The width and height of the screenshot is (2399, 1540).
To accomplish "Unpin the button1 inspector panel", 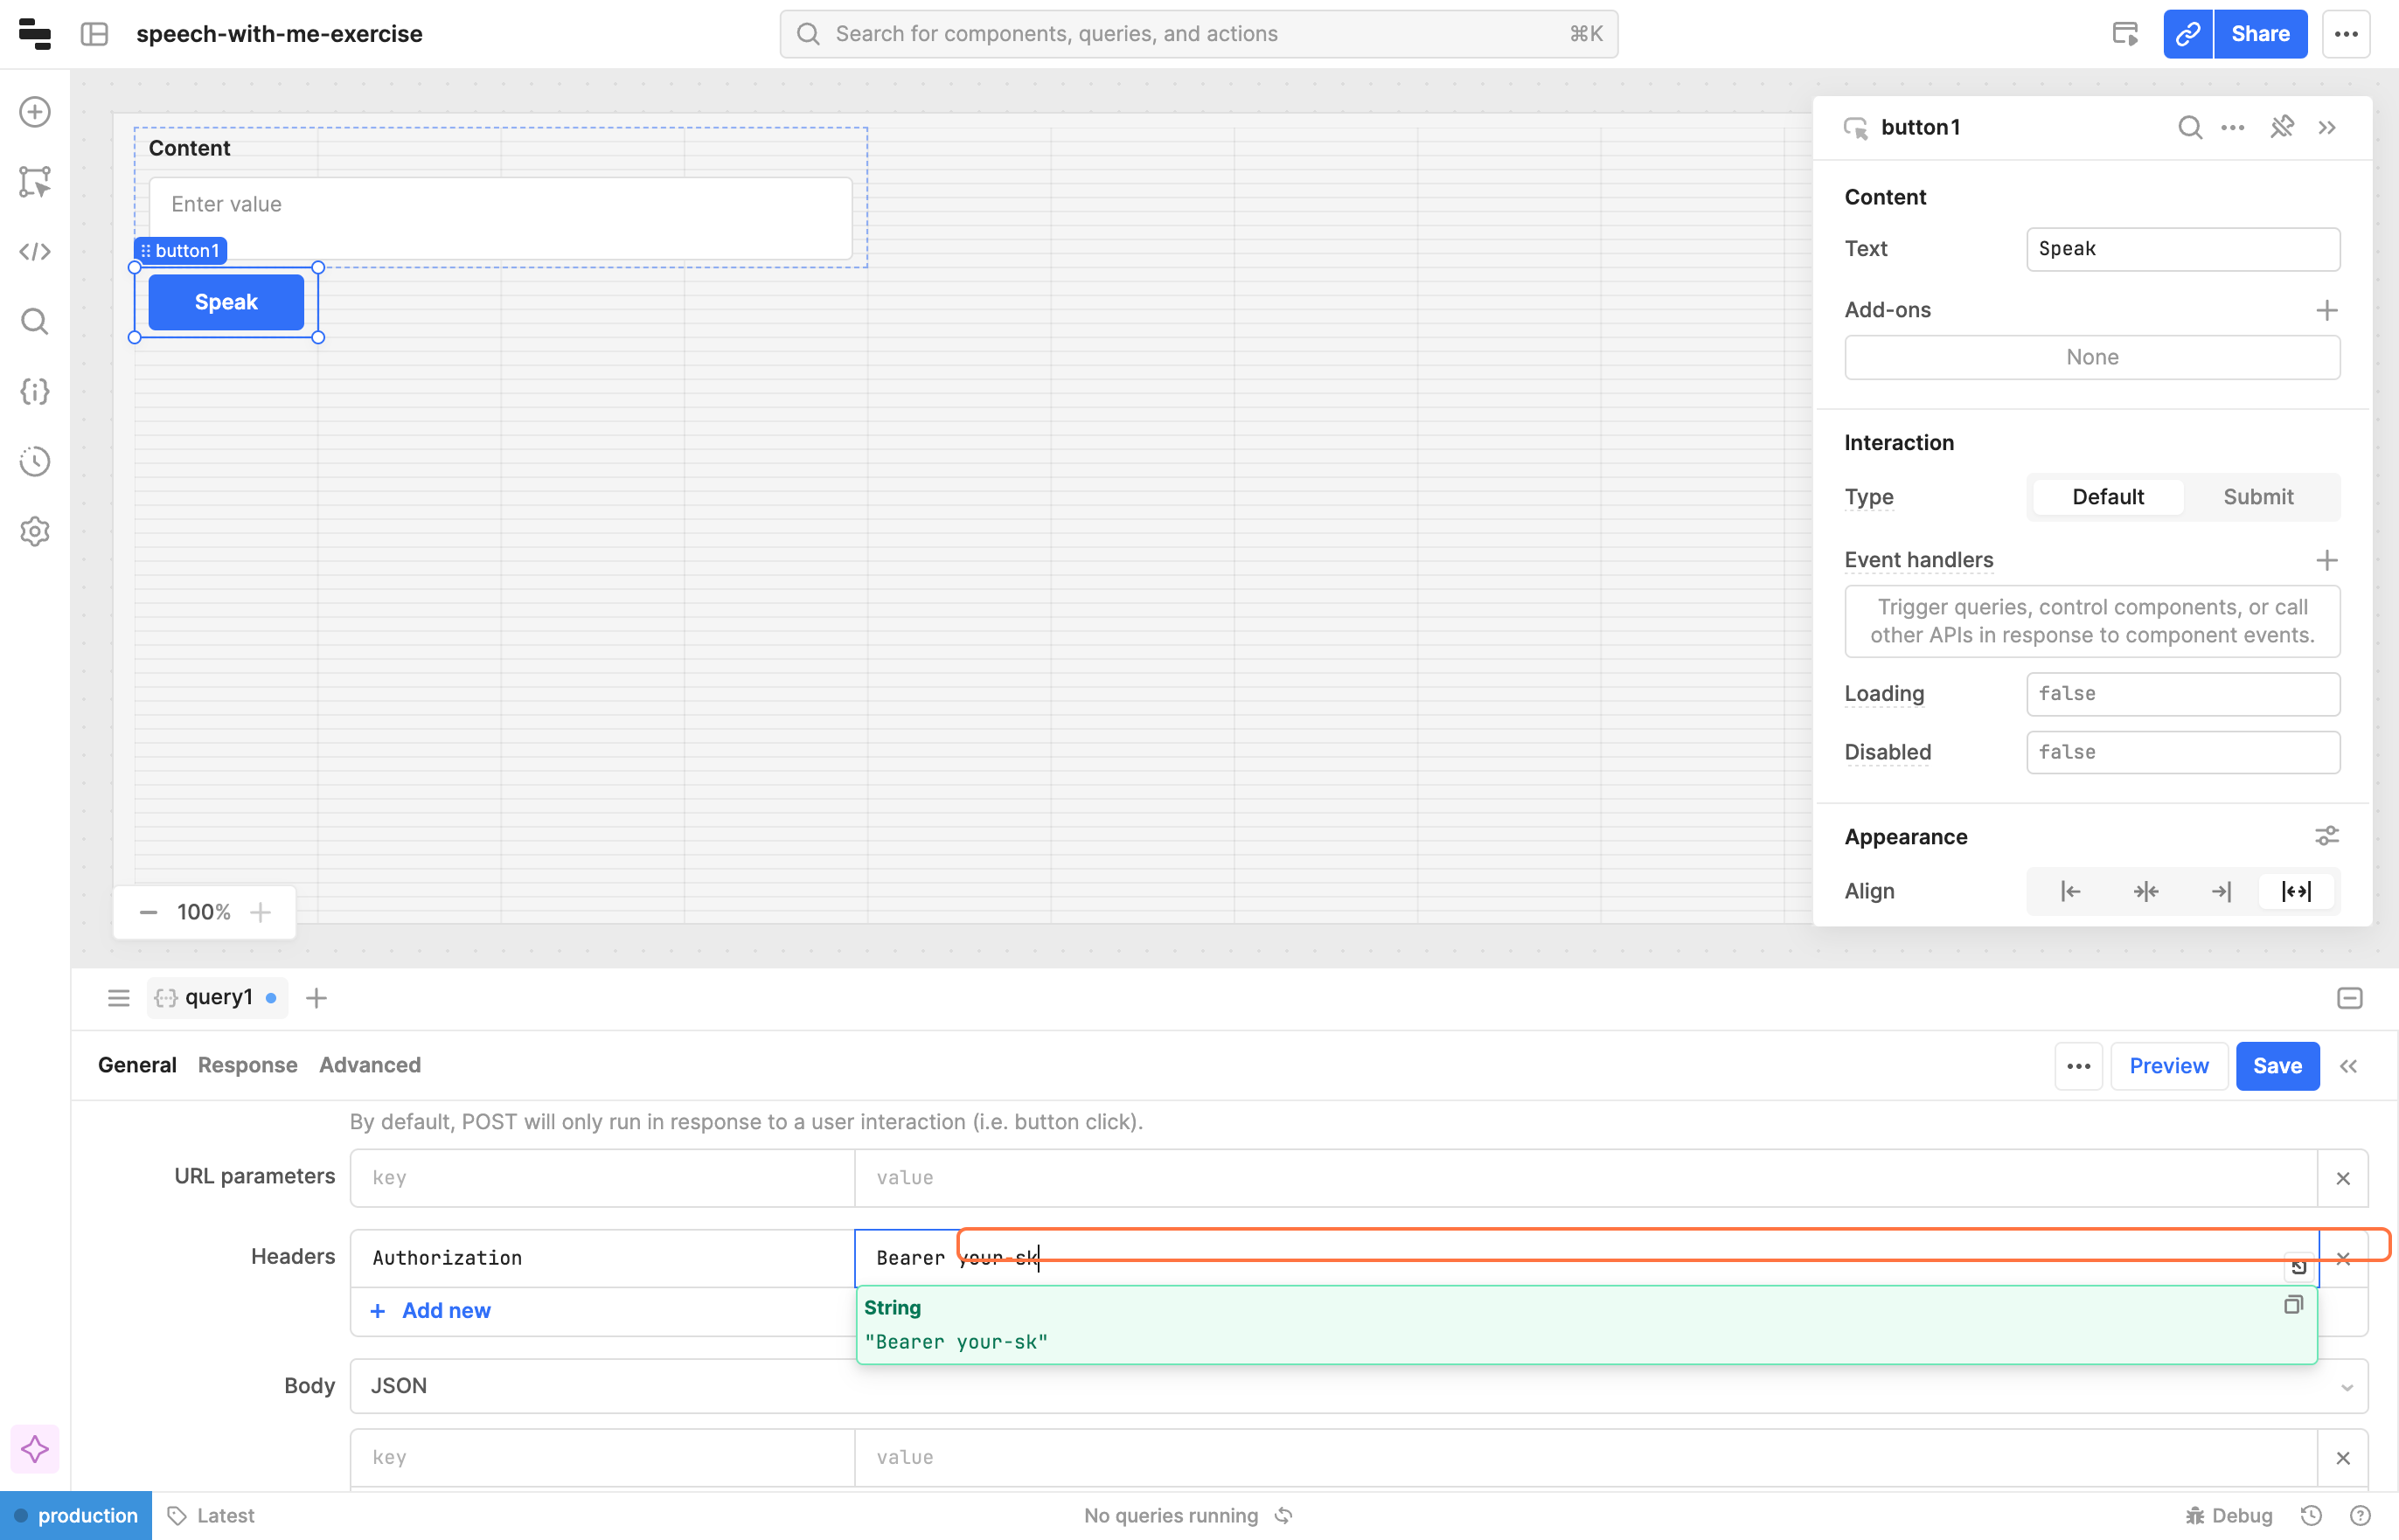I will pyautogui.click(x=2281, y=127).
